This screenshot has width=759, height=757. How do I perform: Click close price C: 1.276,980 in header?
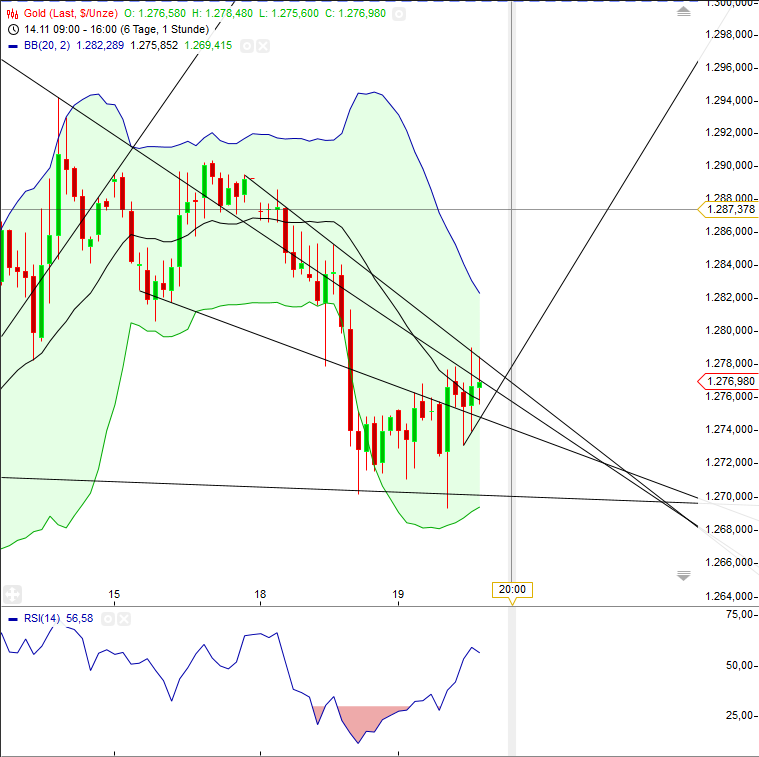[355, 13]
